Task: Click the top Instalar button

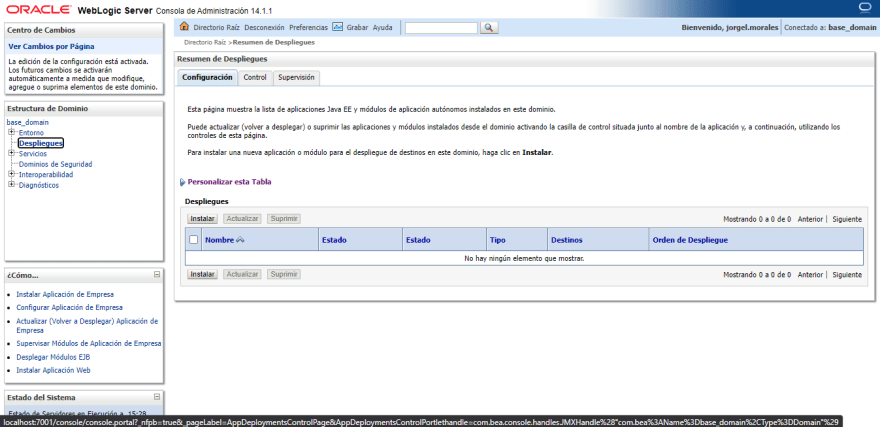Action: 203,219
